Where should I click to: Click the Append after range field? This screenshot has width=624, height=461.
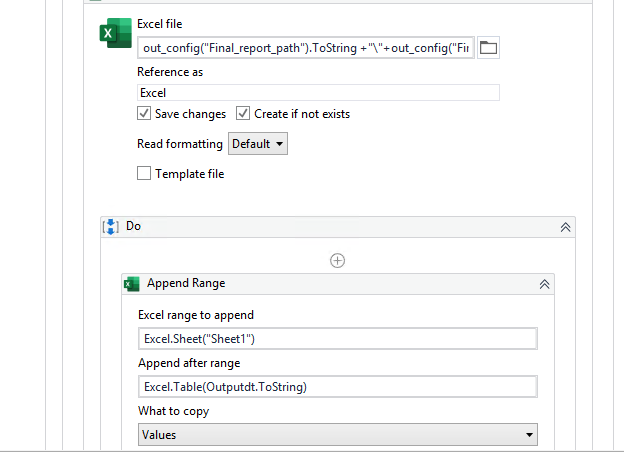[x=337, y=386]
